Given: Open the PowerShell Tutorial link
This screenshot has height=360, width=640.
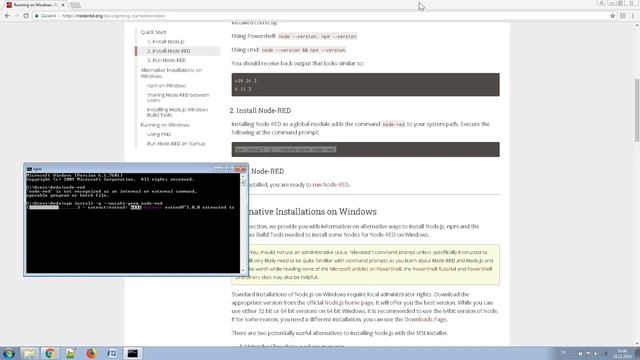Looking at the screenshot, I should tap(434, 269).
